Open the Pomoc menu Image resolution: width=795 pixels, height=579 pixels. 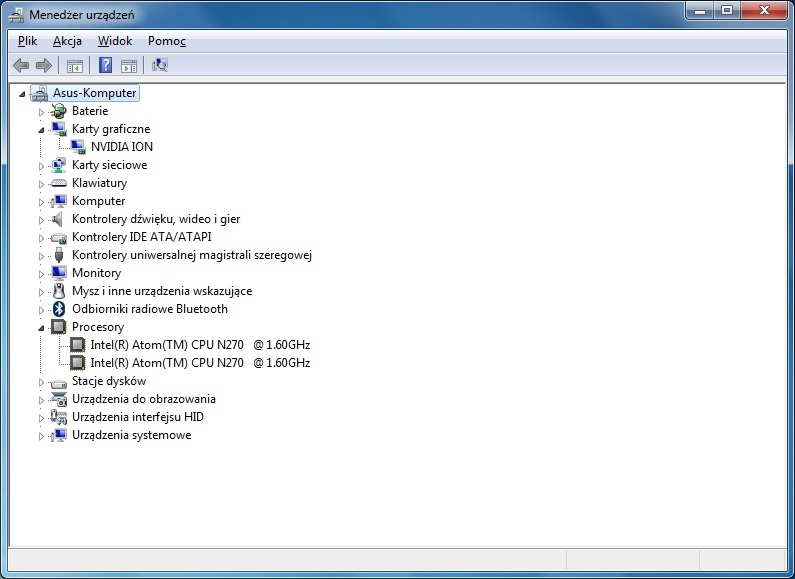pyautogui.click(x=167, y=41)
